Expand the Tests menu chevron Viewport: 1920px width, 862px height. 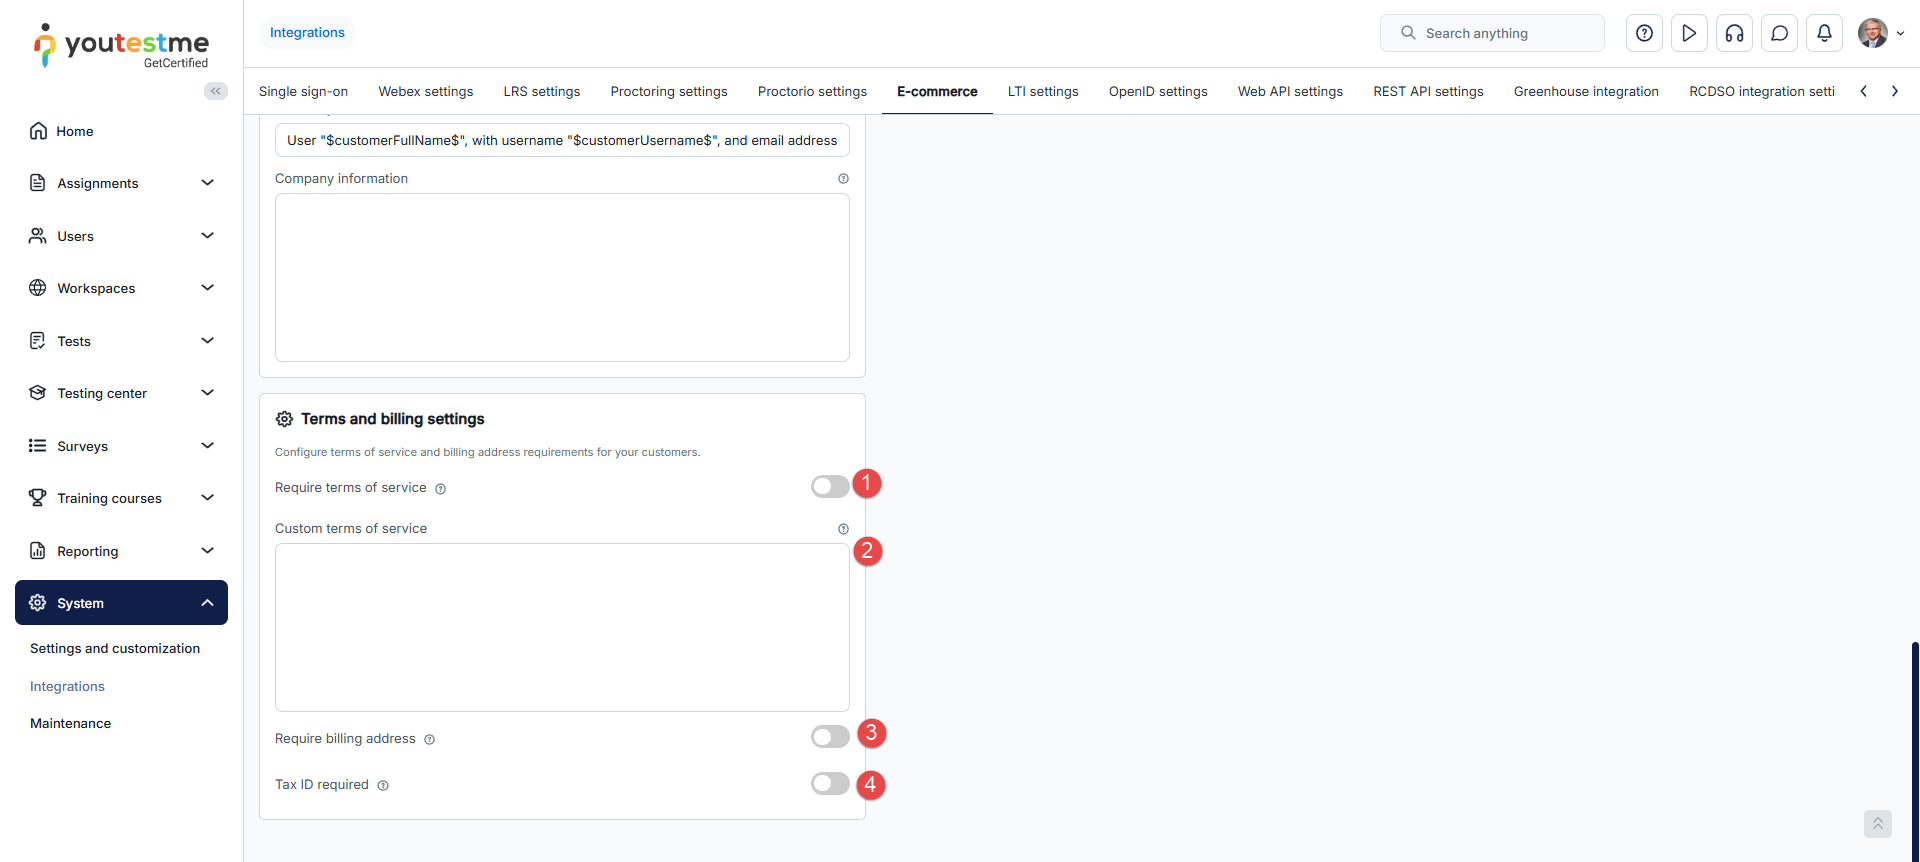(208, 341)
